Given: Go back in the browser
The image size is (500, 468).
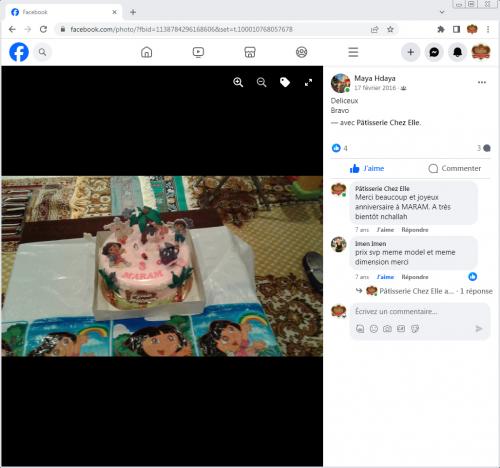Looking at the screenshot, I should (x=12, y=29).
